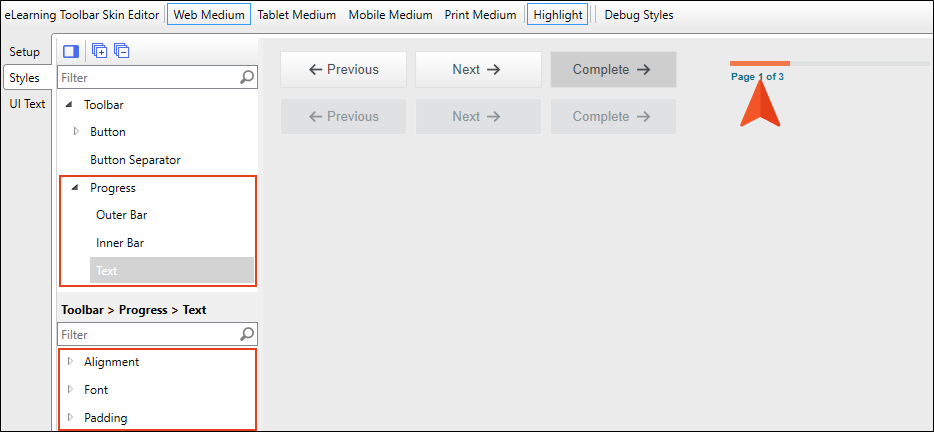Image resolution: width=934 pixels, height=432 pixels.
Task: Enable Debug Styles
Action: pyautogui.click(x=639, y=15)
